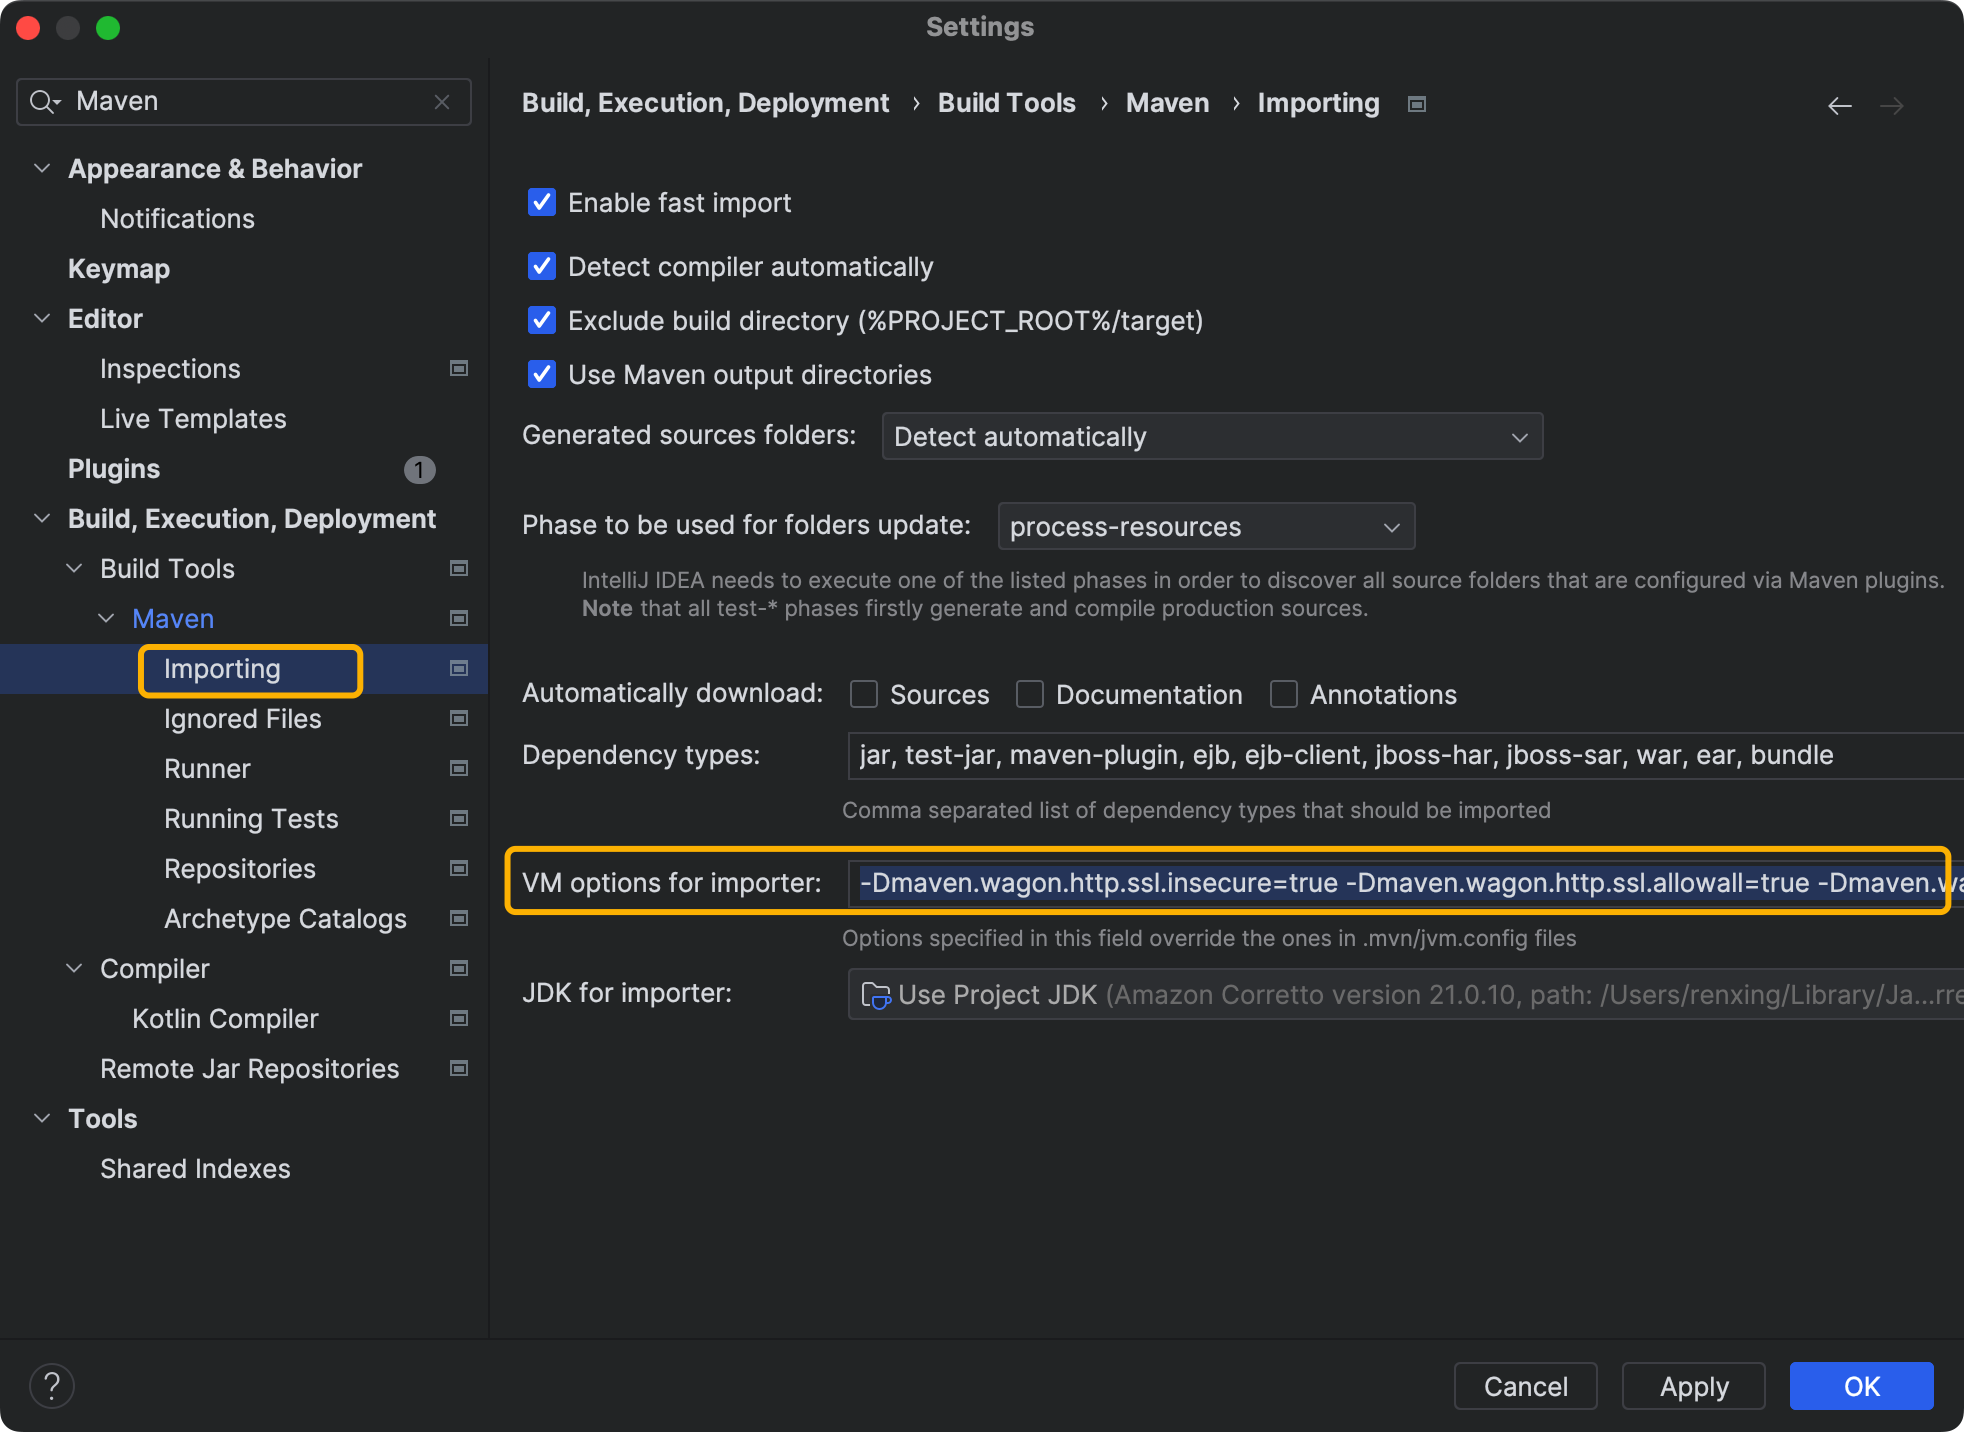This screenshot has height=1432, width=1964.
Task: Collapse the Appearance & Behavior section
Action: tap(42, 169)
